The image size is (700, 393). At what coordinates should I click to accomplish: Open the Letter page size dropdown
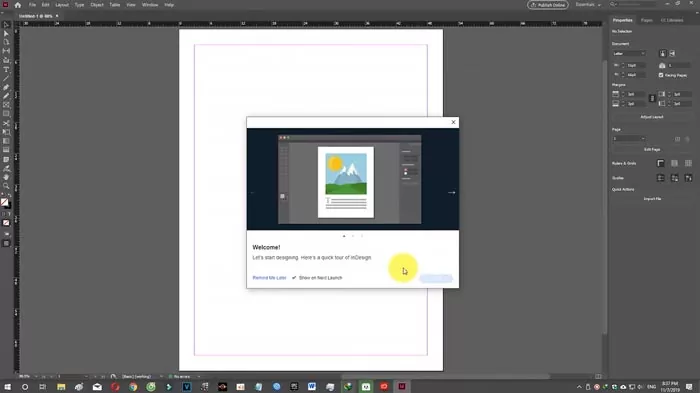click(x=629, y=54)
